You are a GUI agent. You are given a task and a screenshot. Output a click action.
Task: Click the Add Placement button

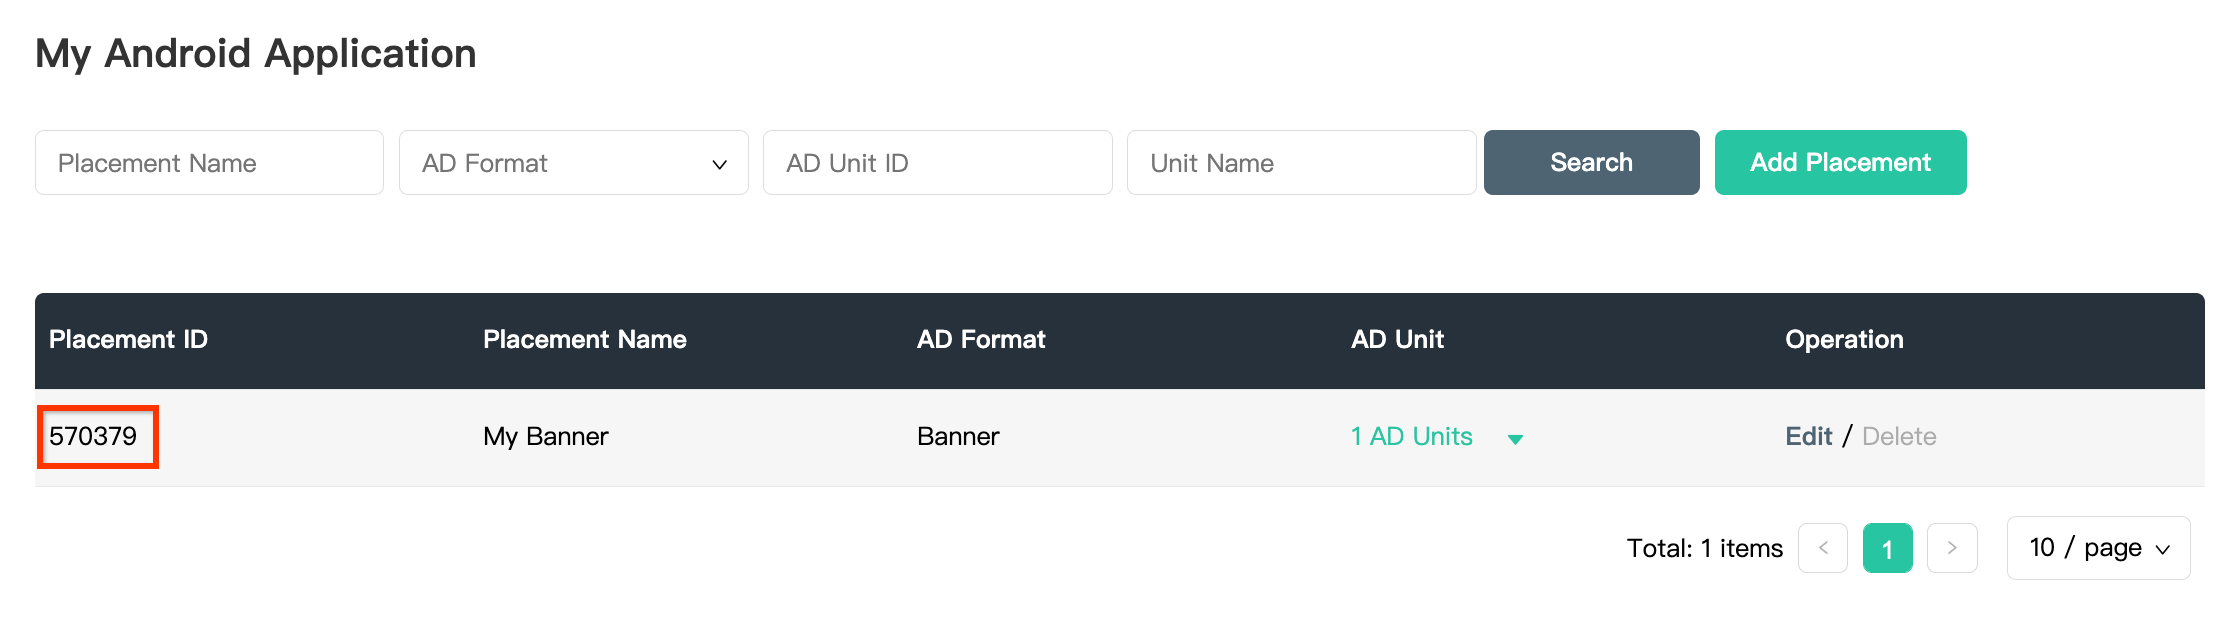click(1840, 163)
